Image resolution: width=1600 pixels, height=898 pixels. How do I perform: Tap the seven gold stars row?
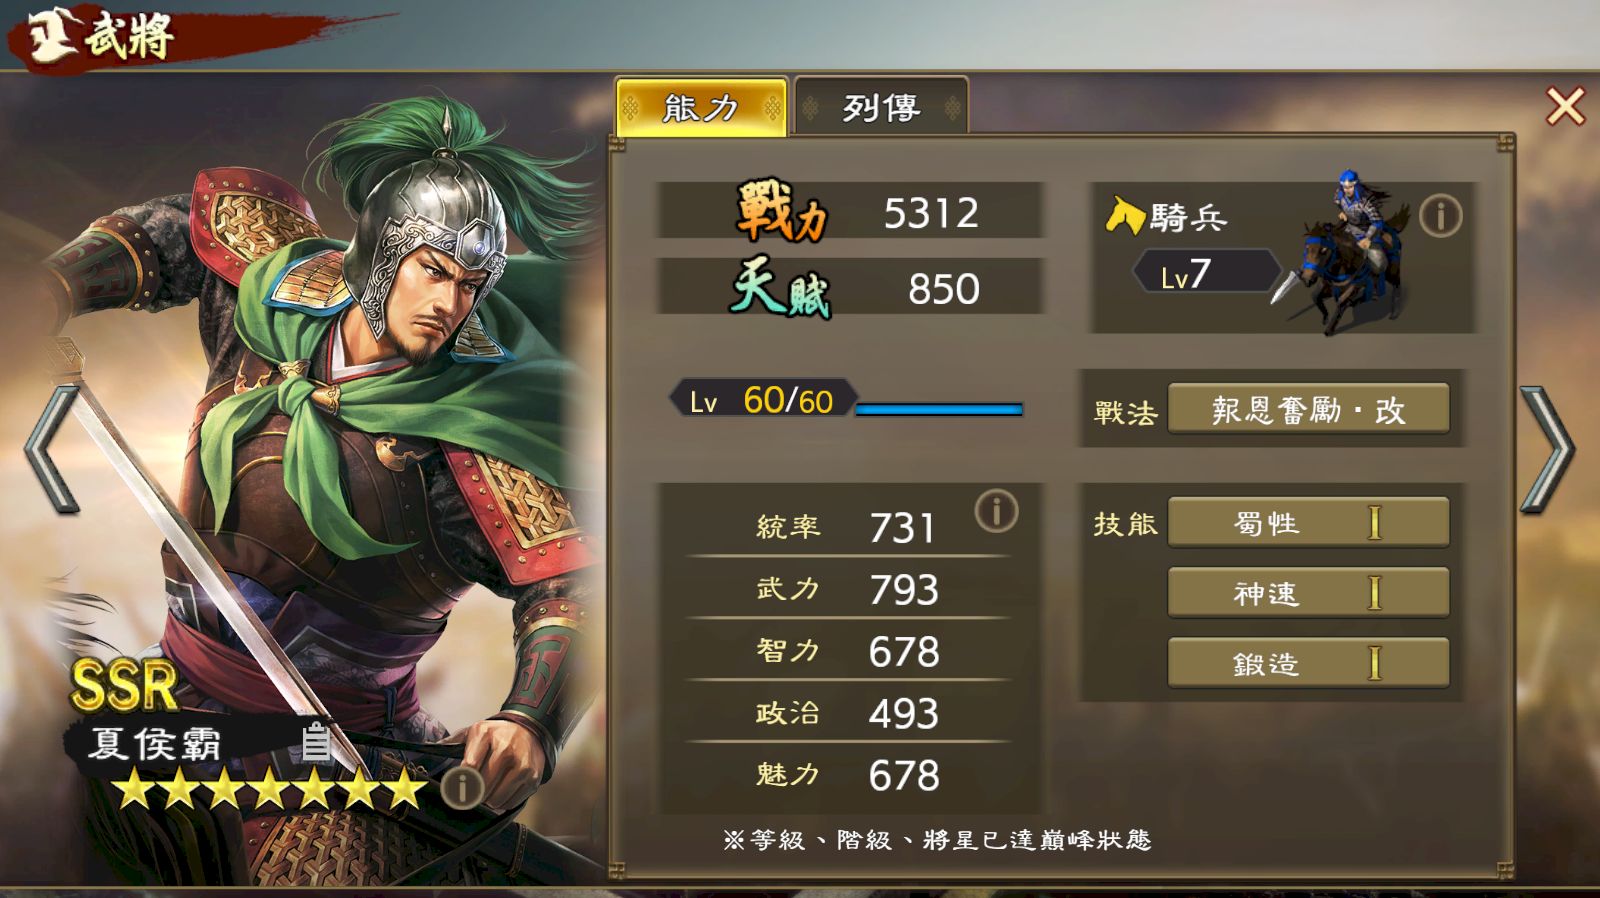(x=270, y=788)
